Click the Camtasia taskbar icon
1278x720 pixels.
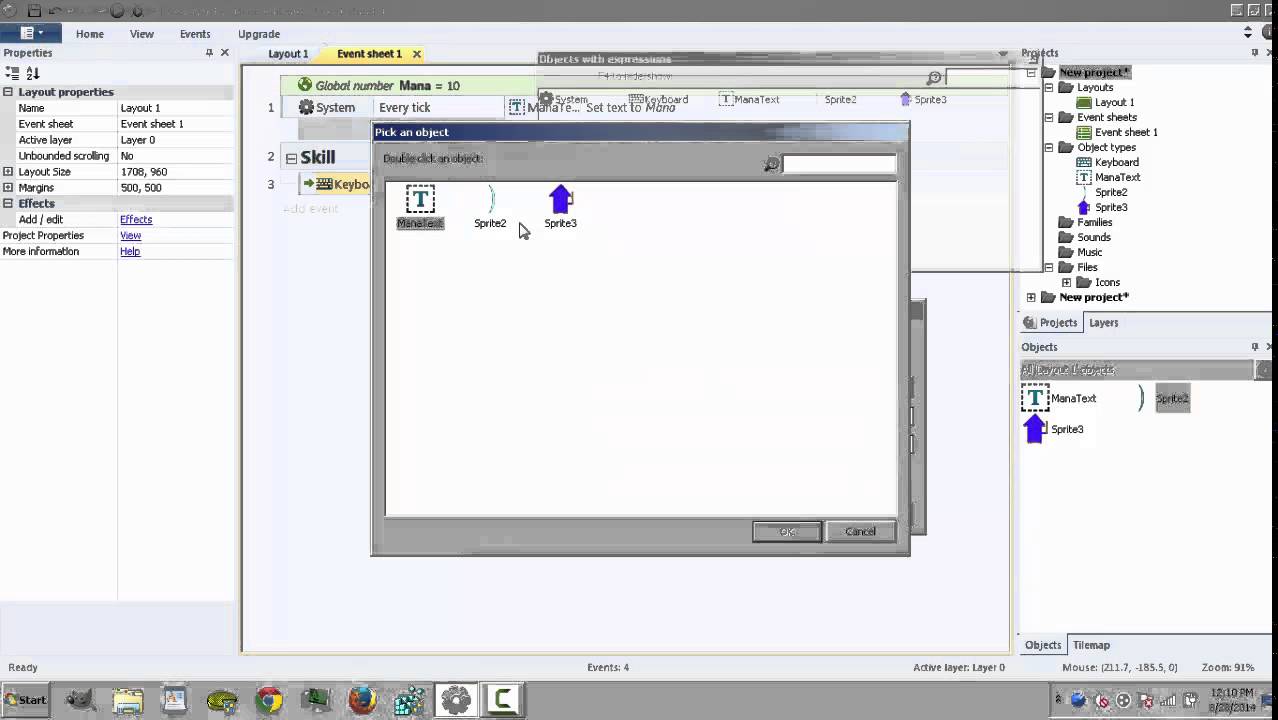502,700
